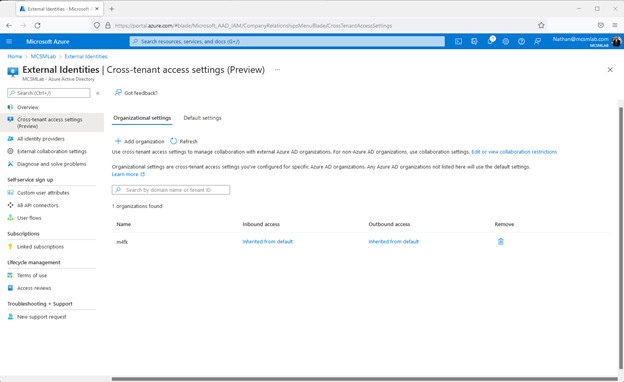
Task: Click the Microsoft Azure logo text
Action: (x=48, y=41)
